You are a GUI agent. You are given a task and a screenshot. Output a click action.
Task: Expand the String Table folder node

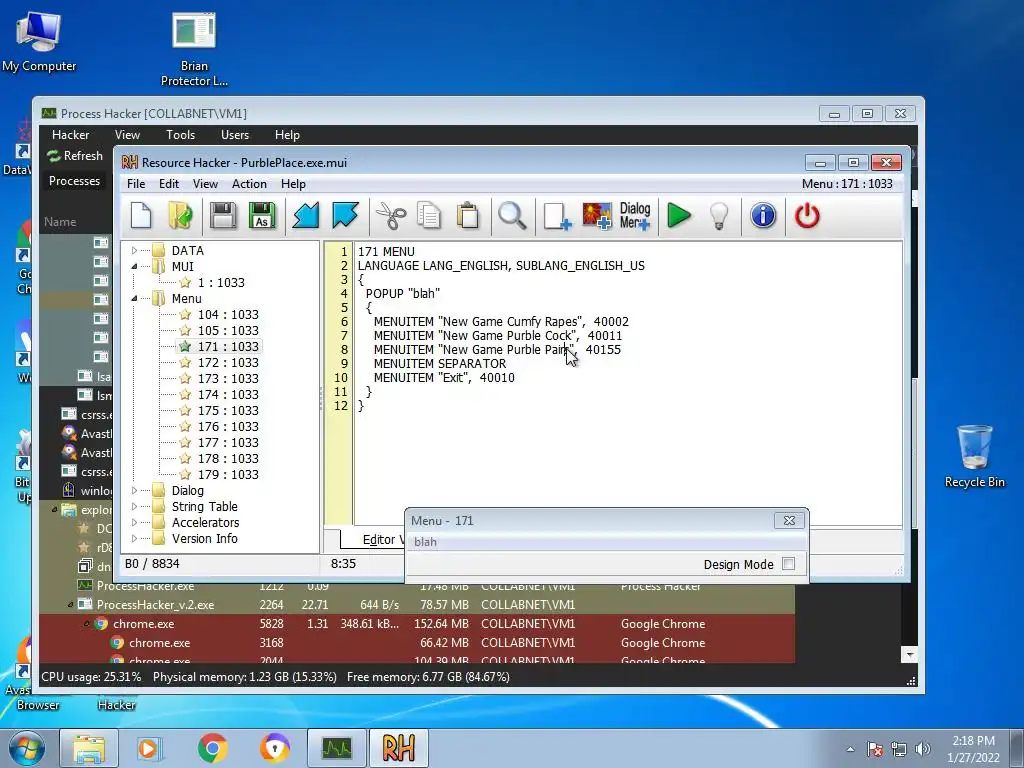click(x=135, y=507)
